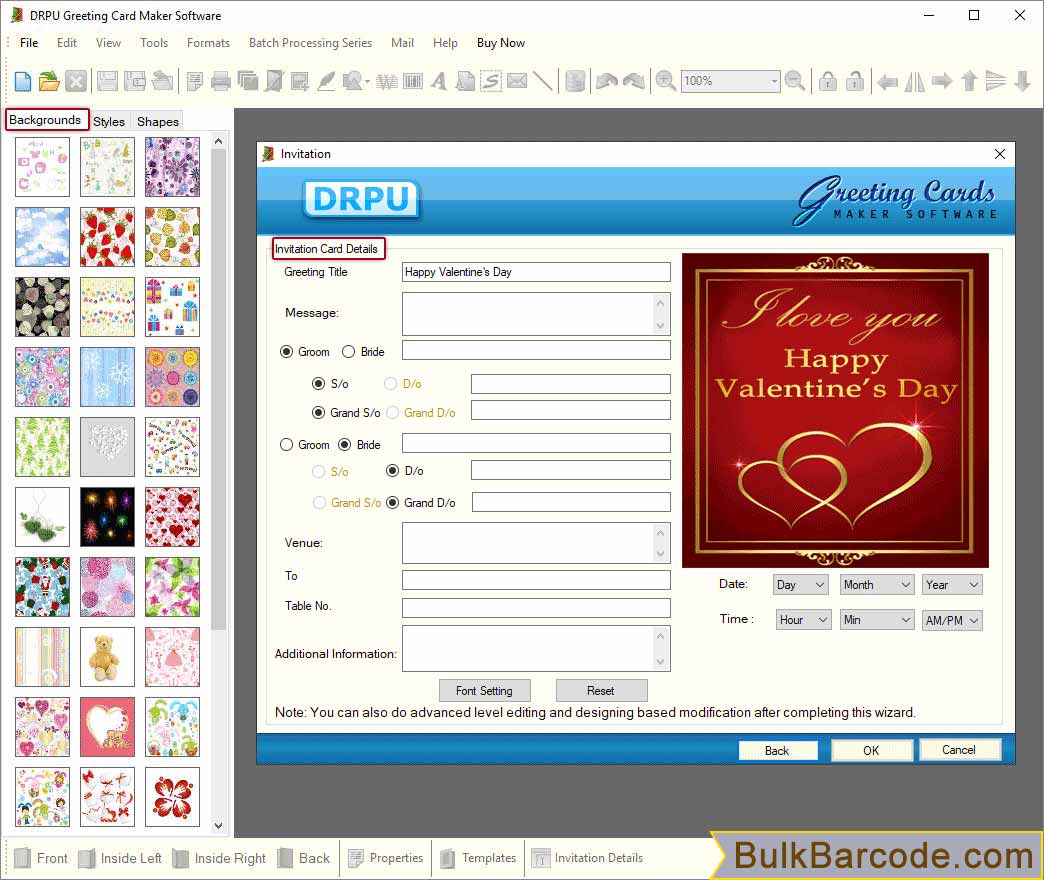Click the move left arrow icon
1044x880 pixels.
pos(887,82)
